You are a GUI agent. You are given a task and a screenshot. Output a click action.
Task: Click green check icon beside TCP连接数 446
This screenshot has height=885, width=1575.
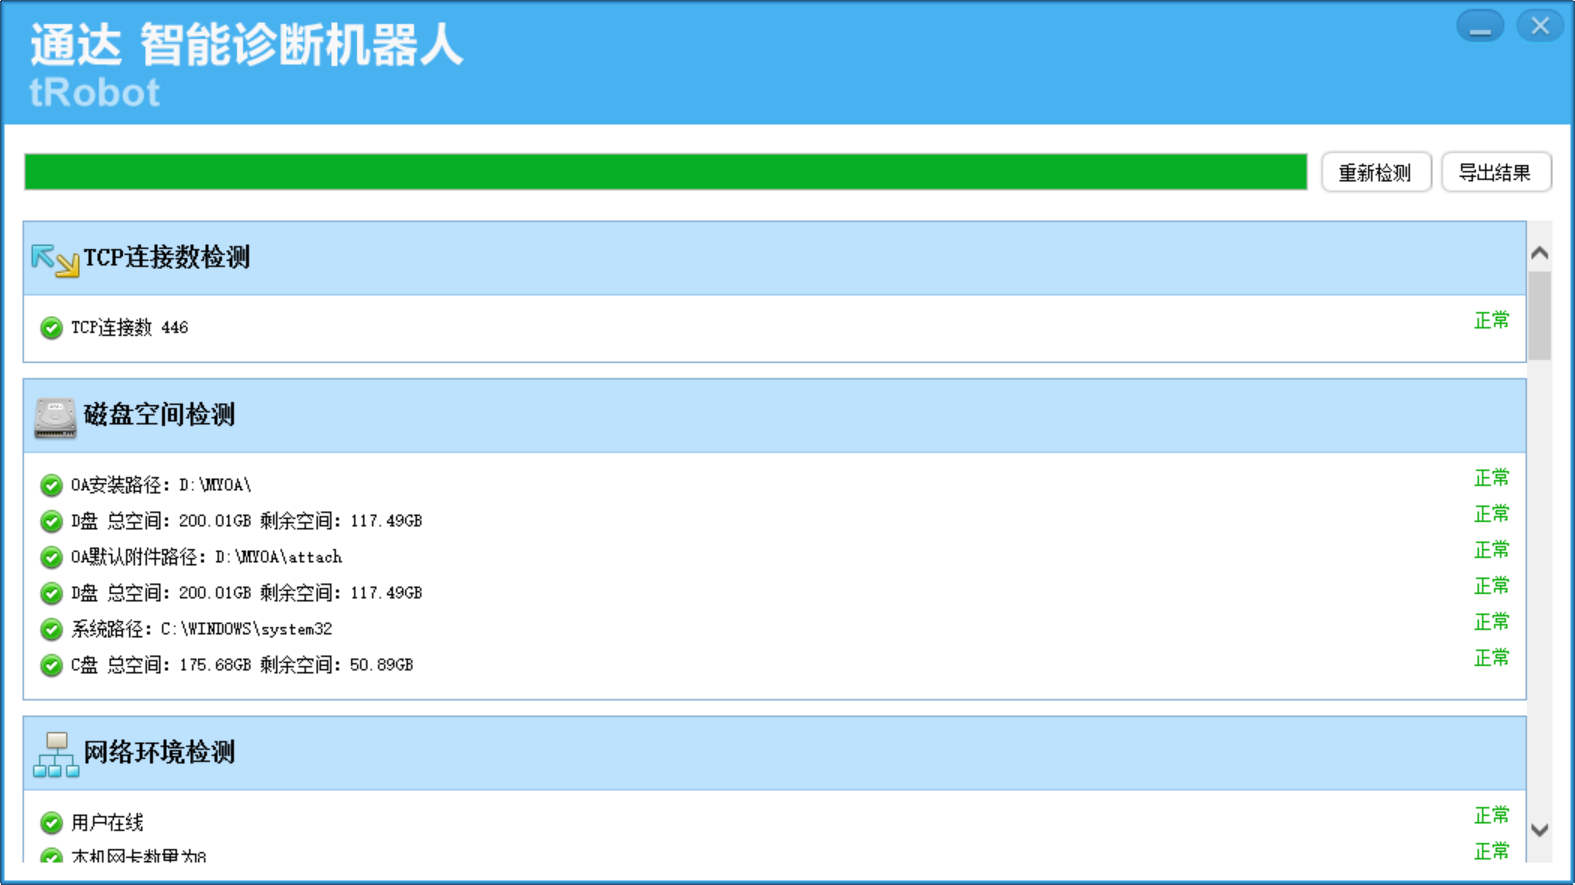coord(51,328)
